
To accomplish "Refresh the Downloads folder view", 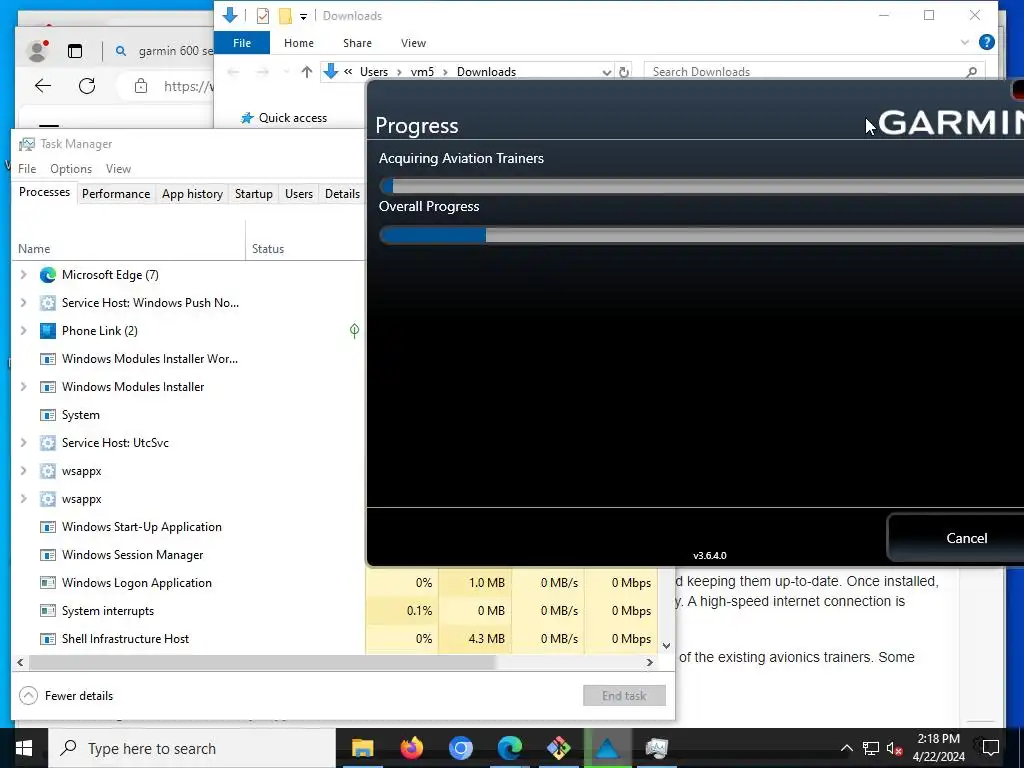I will pos(624,72).
